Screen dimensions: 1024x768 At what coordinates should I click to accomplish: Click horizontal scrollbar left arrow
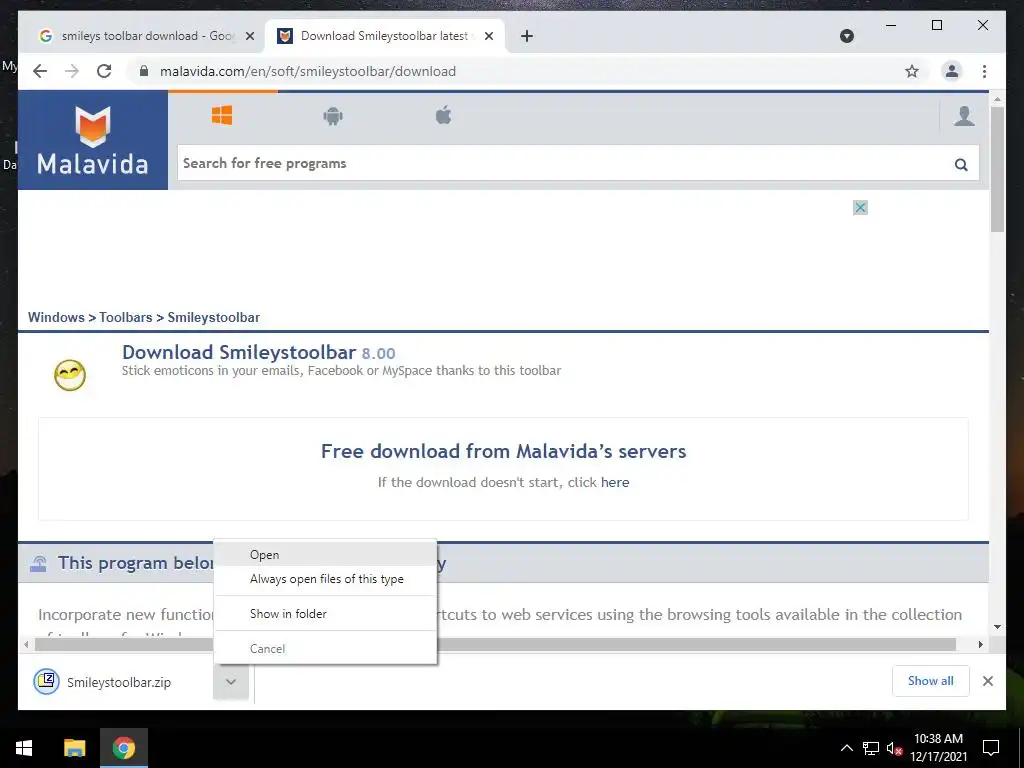(x=26, y=645)
